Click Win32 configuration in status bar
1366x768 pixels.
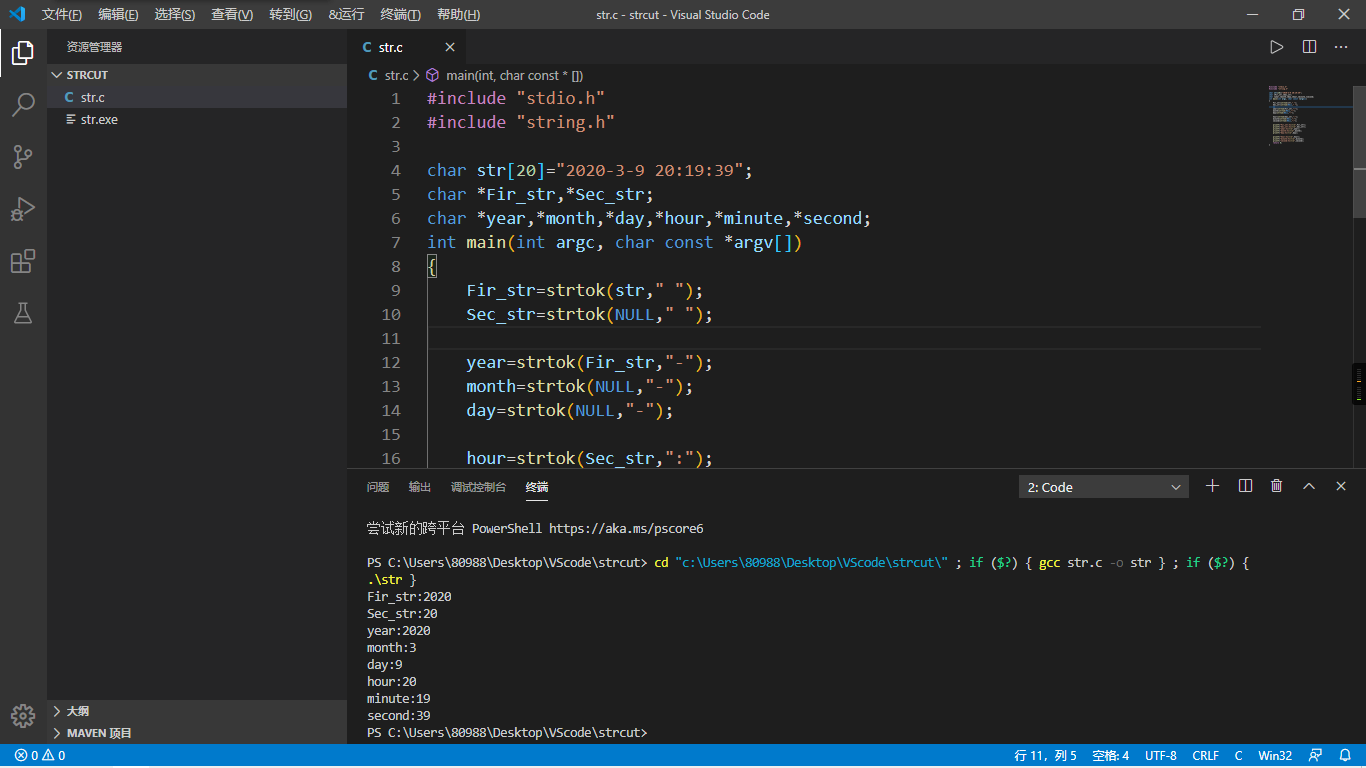[1275, 756]
